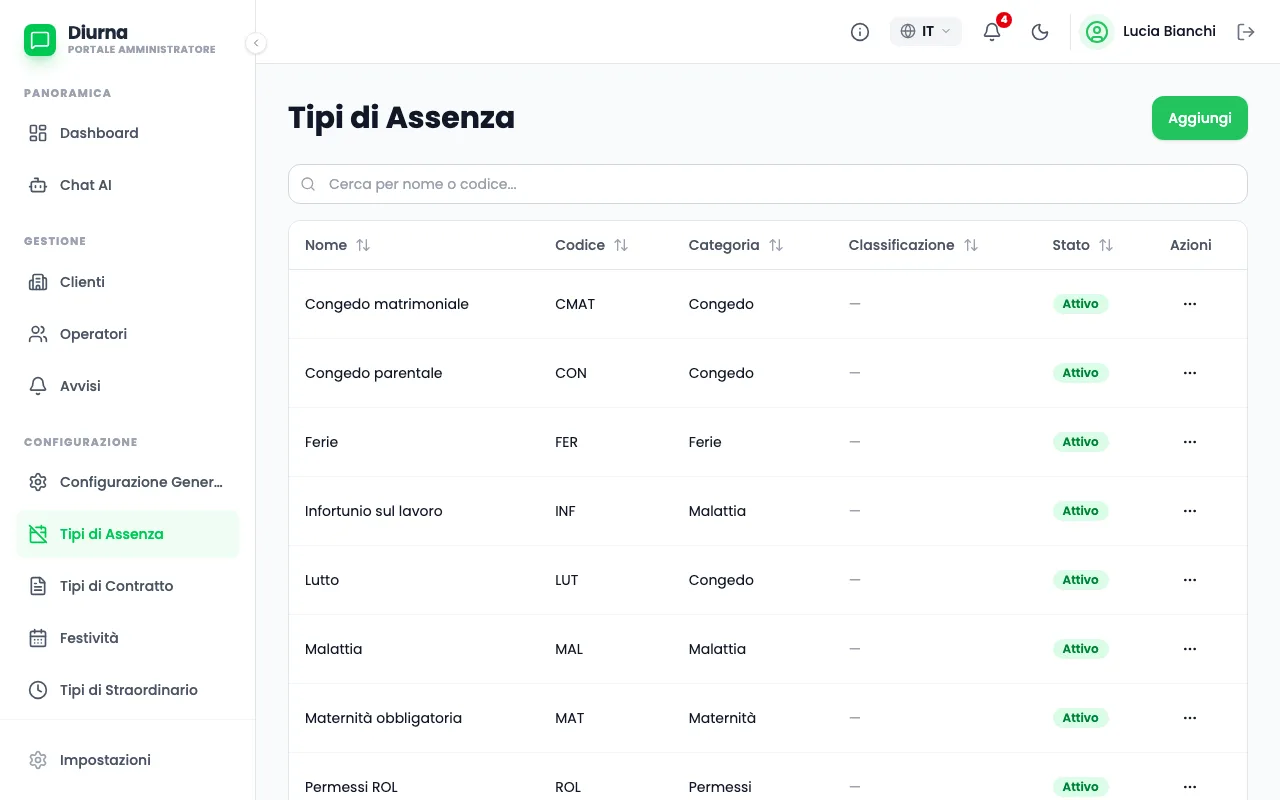
Task: Click the Diurna logo icon
Action: 40,40
